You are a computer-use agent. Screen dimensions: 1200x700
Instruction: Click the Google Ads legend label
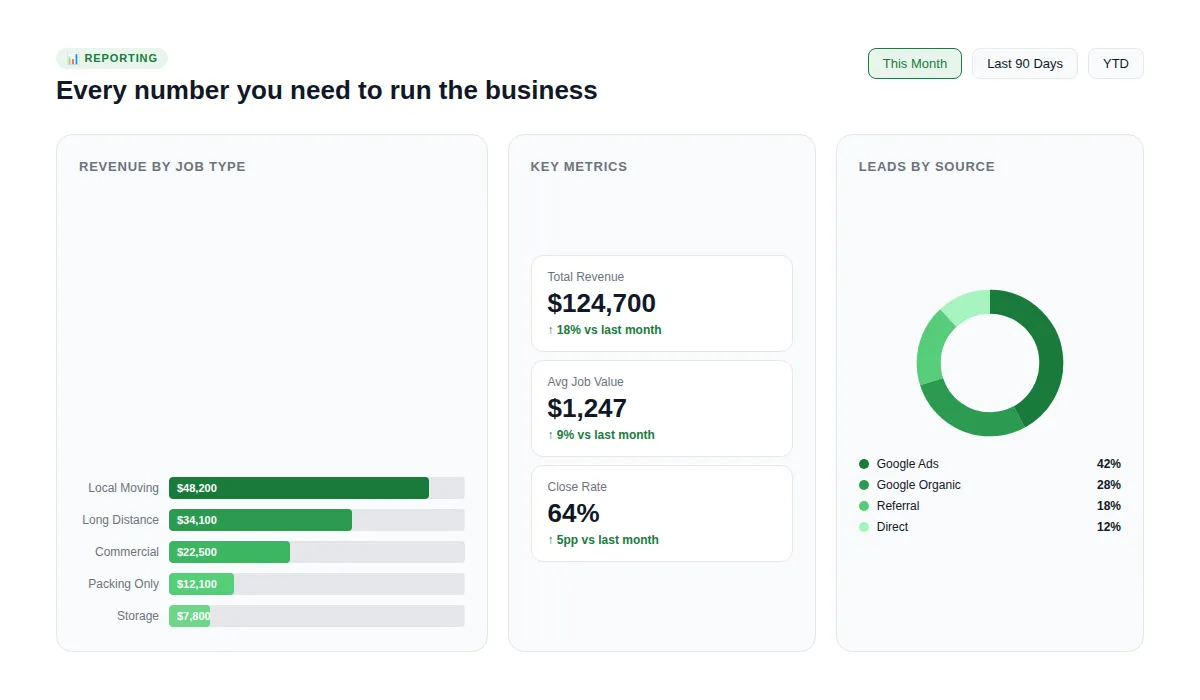click(907, 464)
